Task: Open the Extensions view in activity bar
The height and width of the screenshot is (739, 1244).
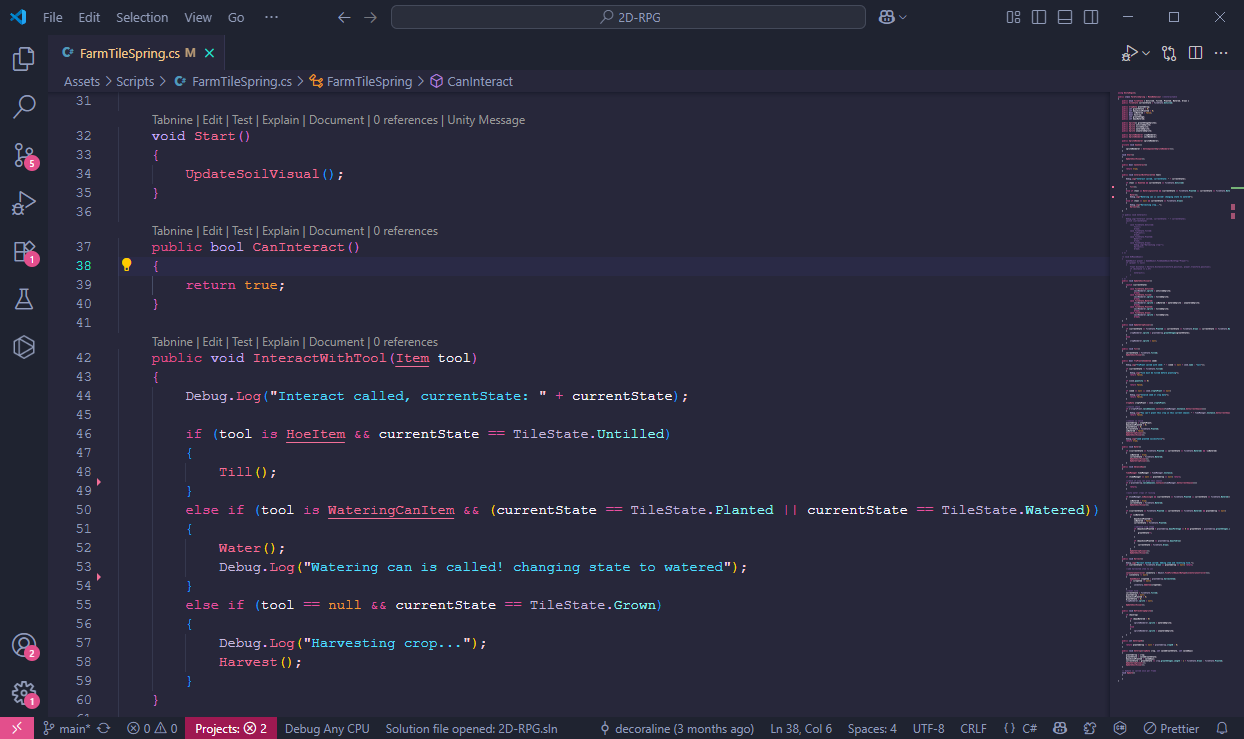Action: click(x=24, y=251)
